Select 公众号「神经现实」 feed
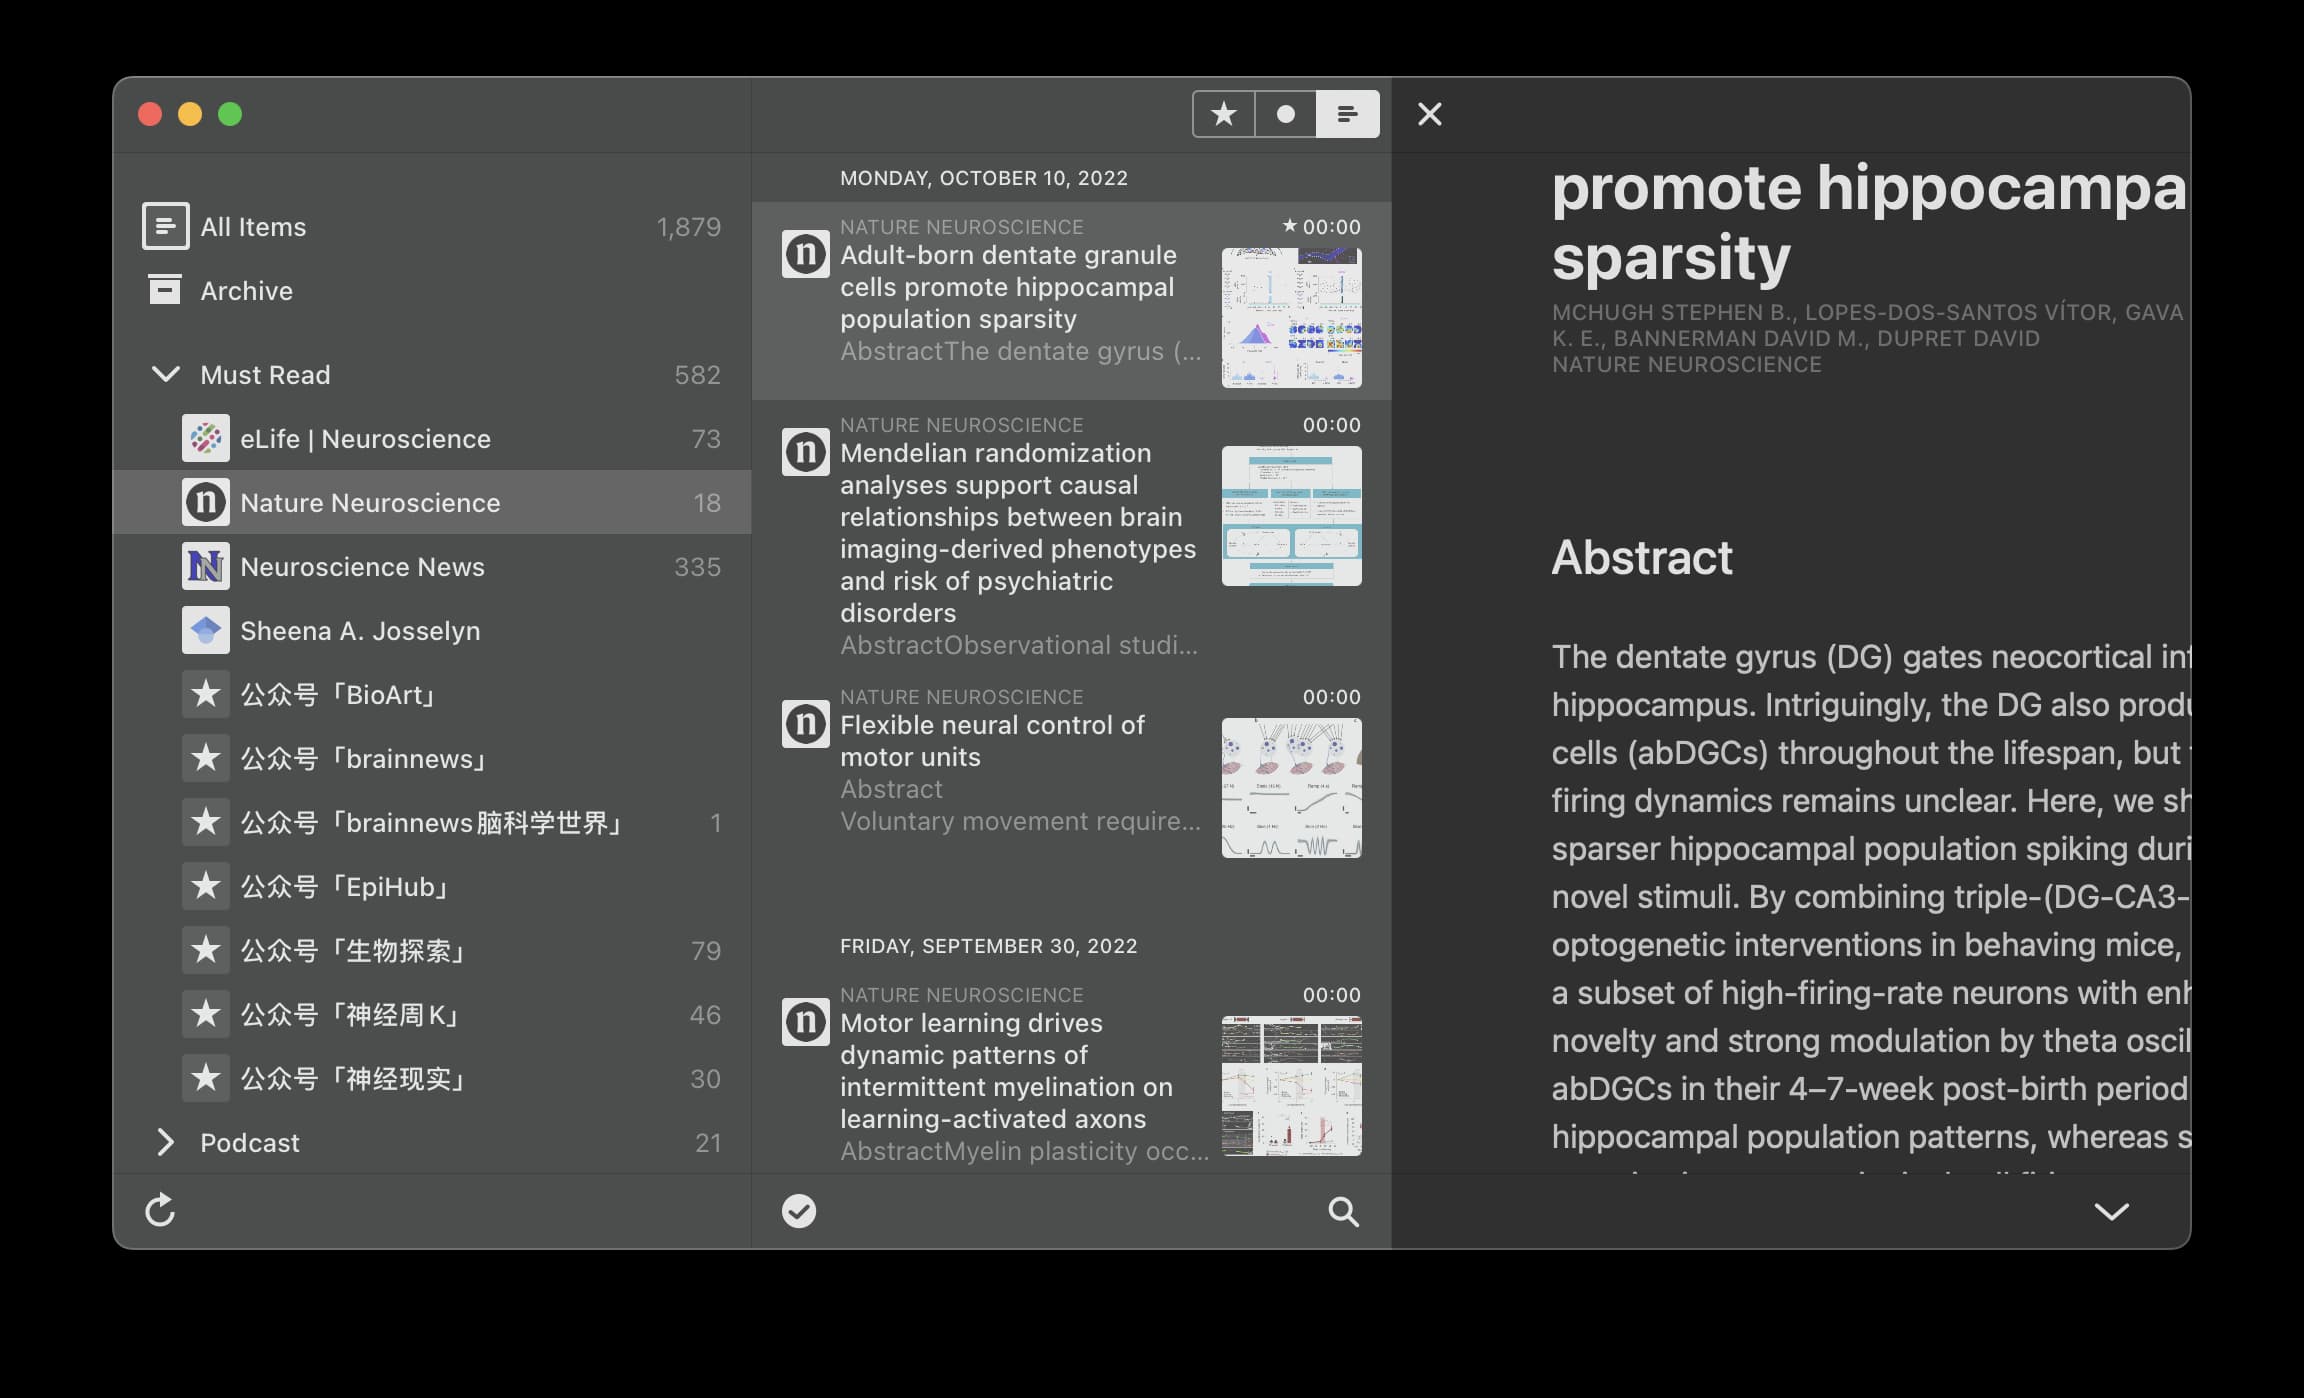 pyautogui.click(x=432, y=1078)
